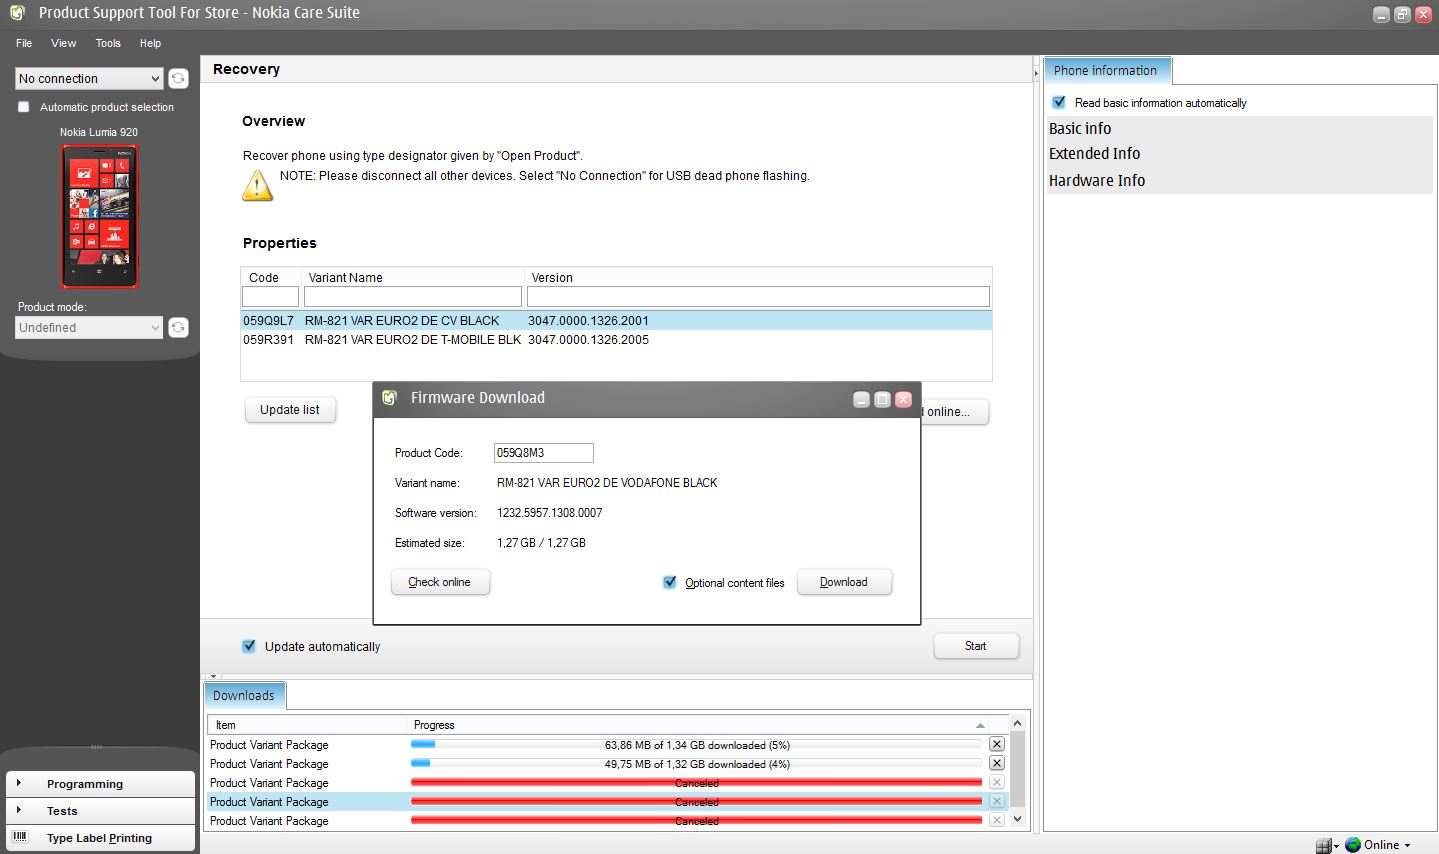
Task: Select the Phone information tab
Action: (1106, 70)
